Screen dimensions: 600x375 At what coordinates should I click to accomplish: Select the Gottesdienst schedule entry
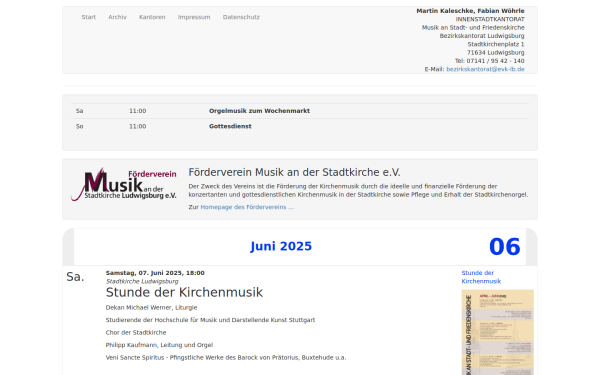230,126
